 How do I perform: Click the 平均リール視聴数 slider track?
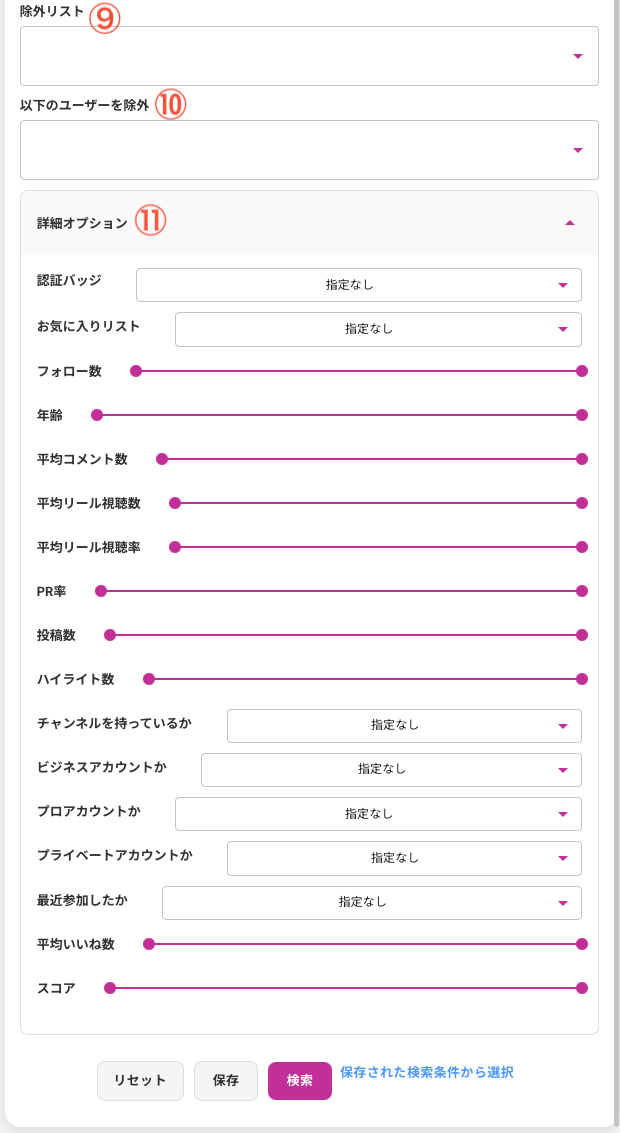(x=378, y=503)
